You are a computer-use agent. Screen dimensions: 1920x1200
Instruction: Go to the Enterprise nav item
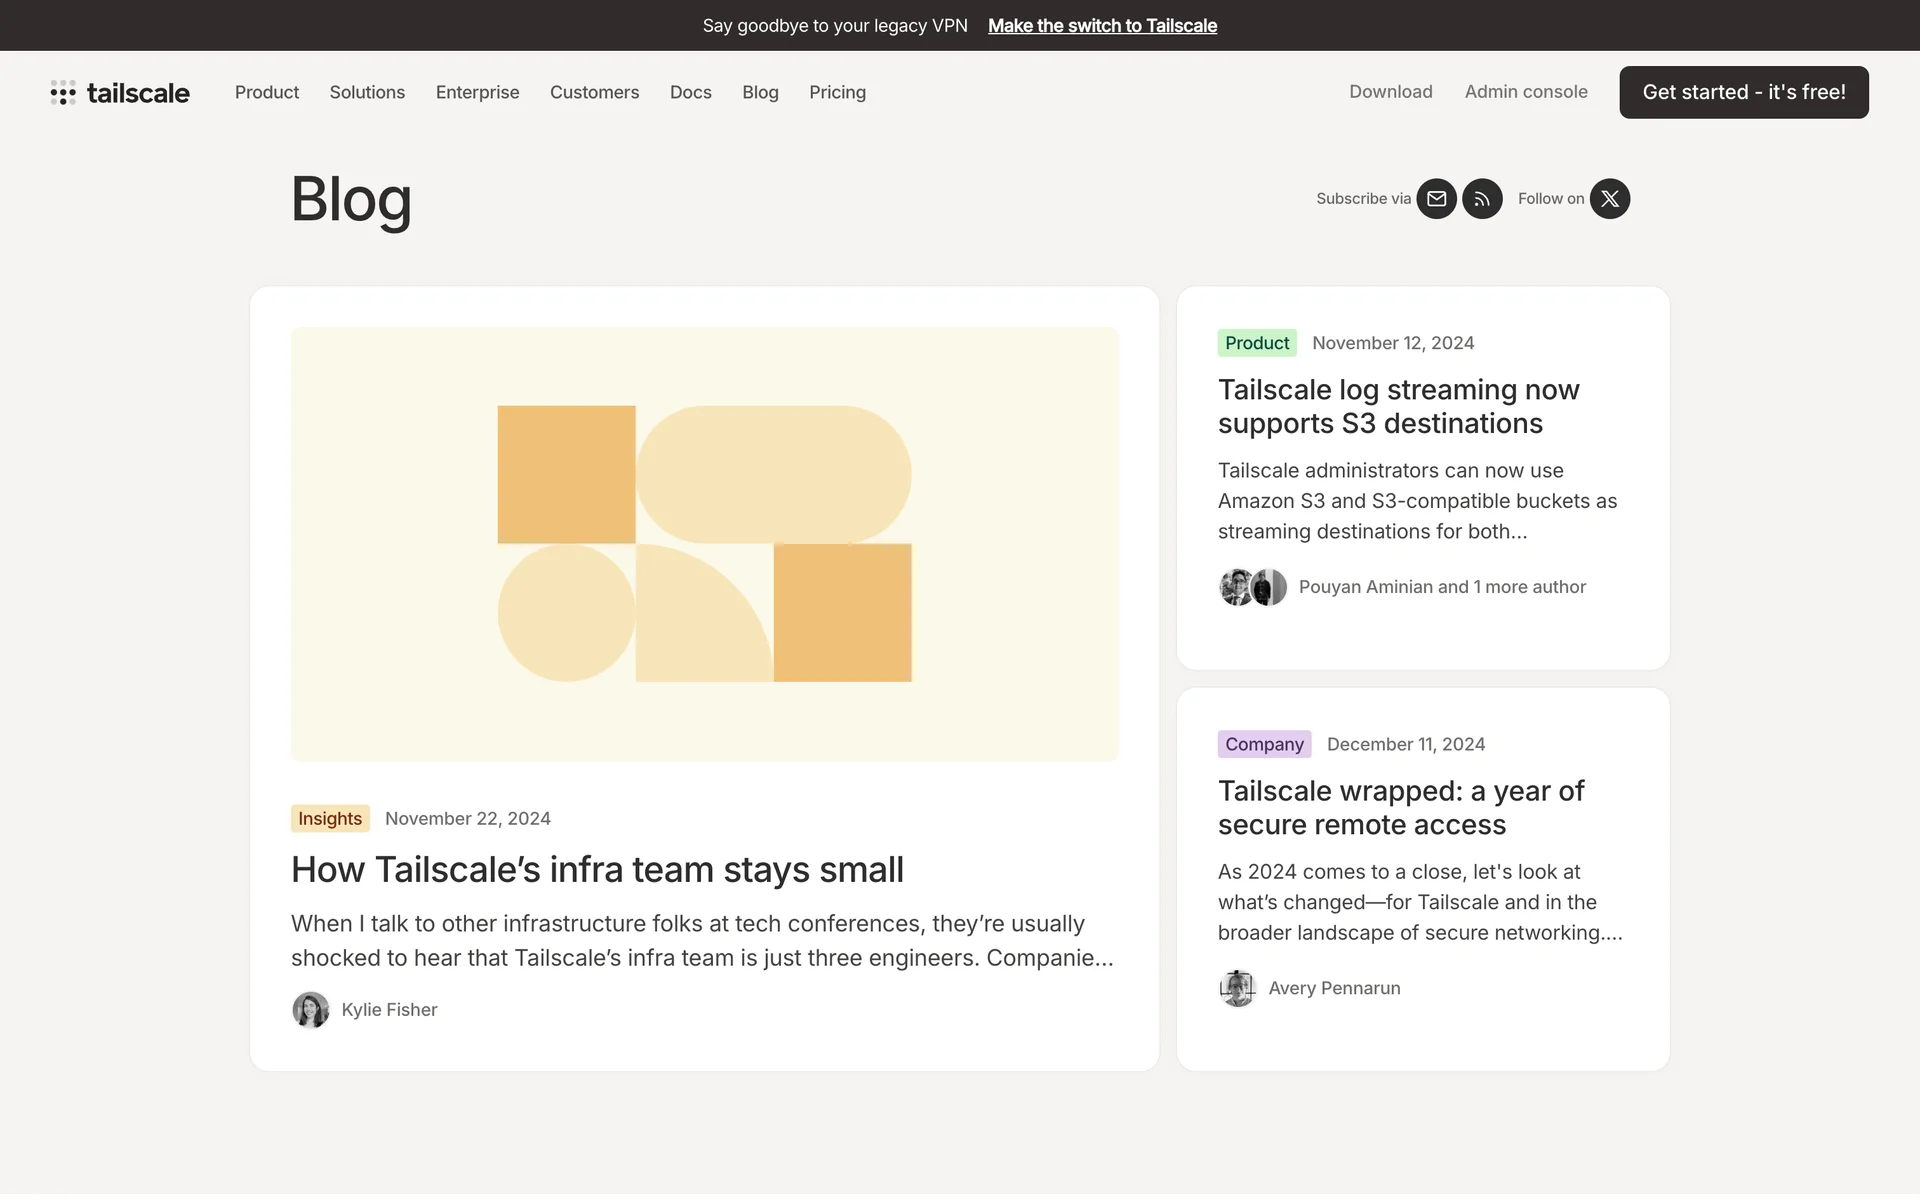click(x=477, y=92)
